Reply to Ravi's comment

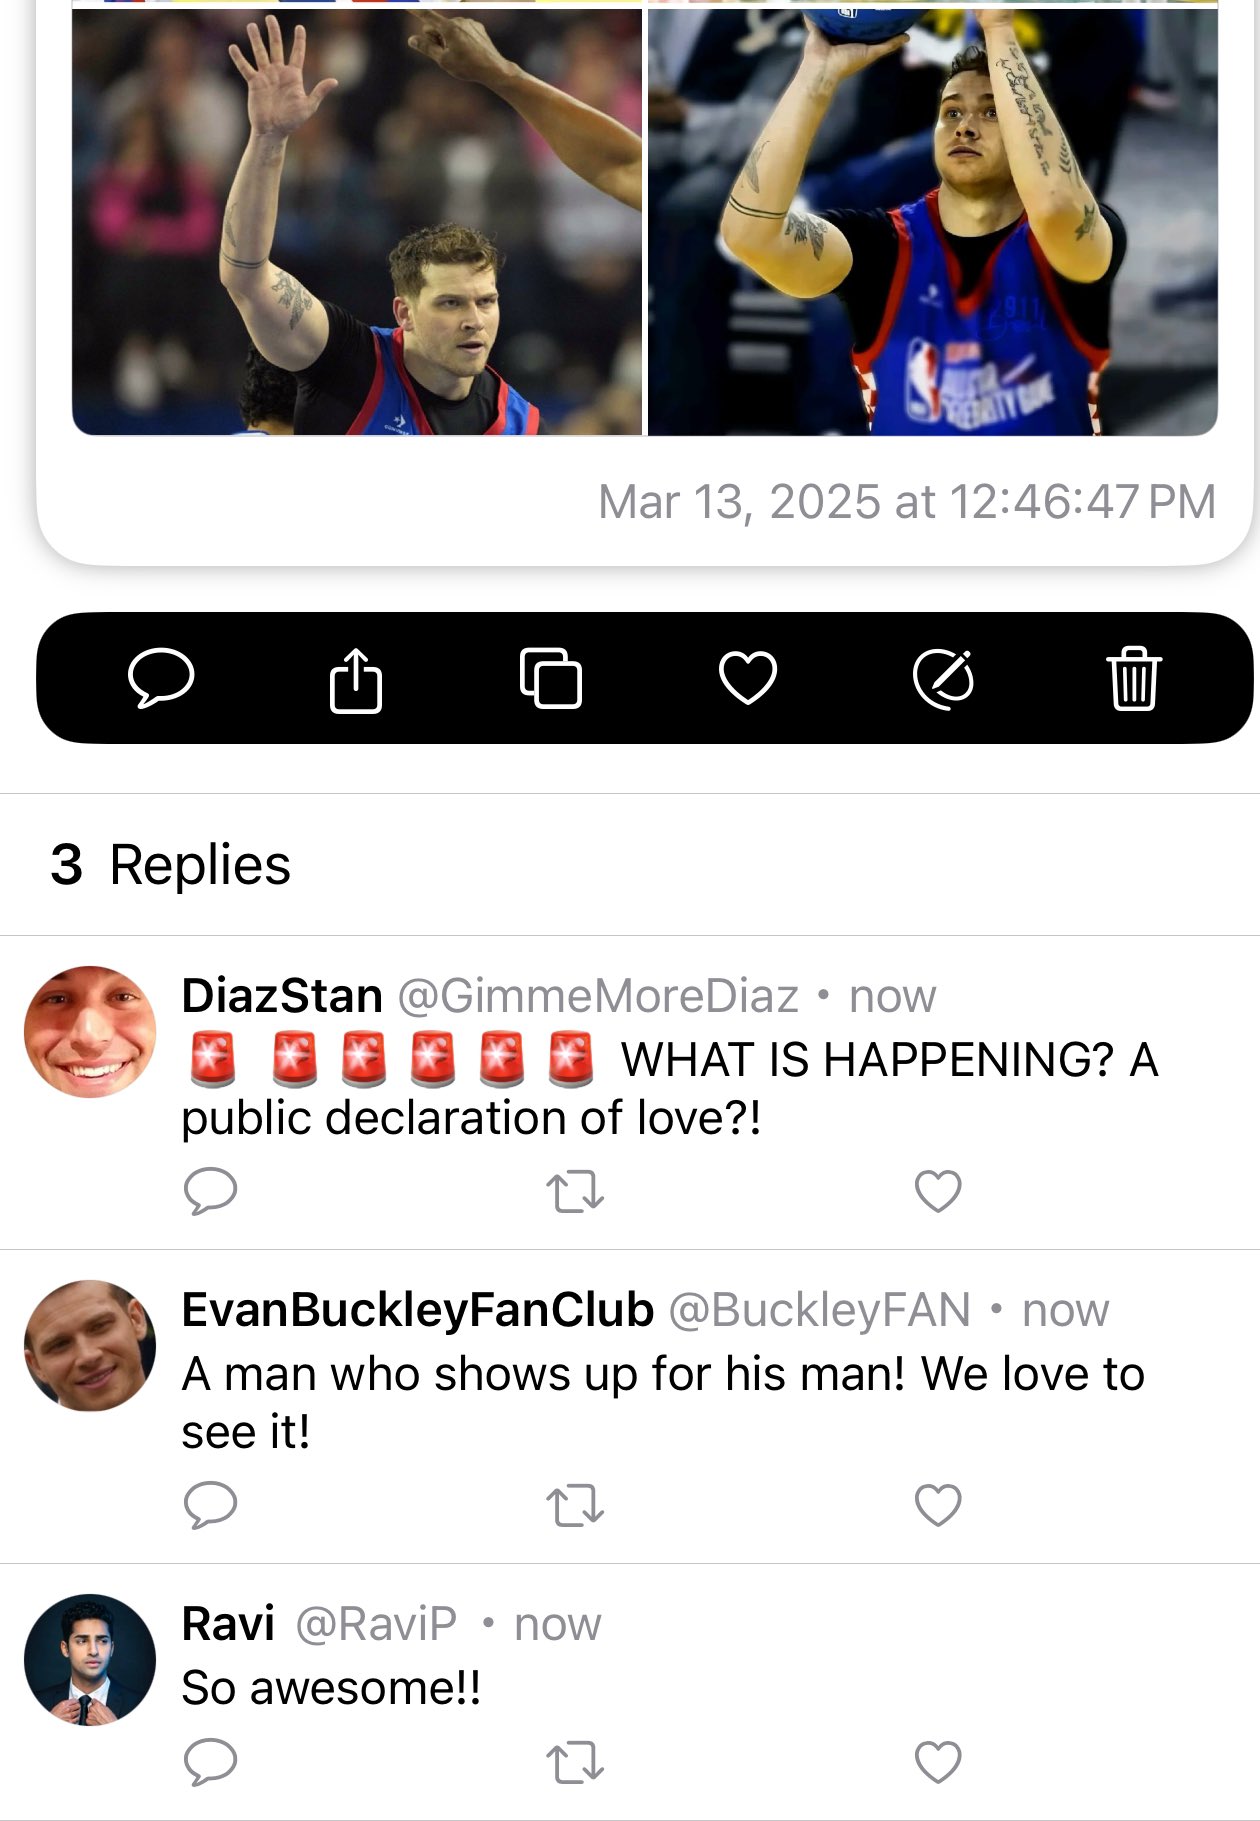tap(211, 1762)
